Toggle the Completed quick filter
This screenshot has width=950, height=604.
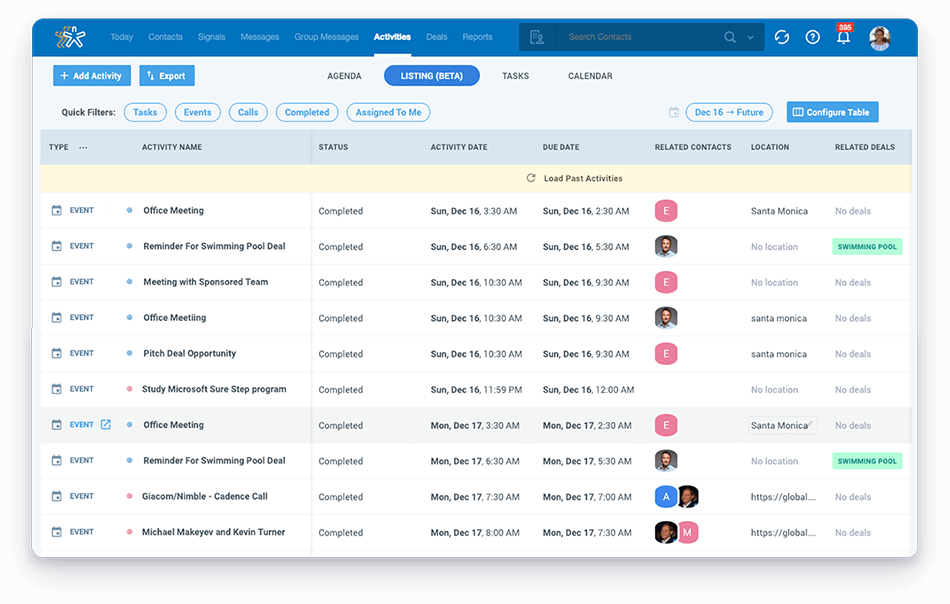click(x=307, y=112)
